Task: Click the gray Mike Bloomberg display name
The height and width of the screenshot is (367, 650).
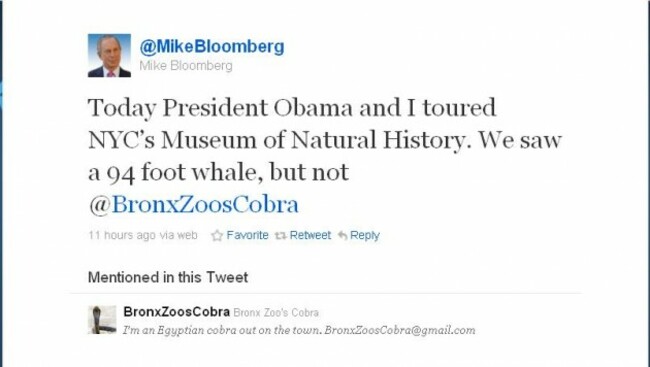Action: point(186,66)
